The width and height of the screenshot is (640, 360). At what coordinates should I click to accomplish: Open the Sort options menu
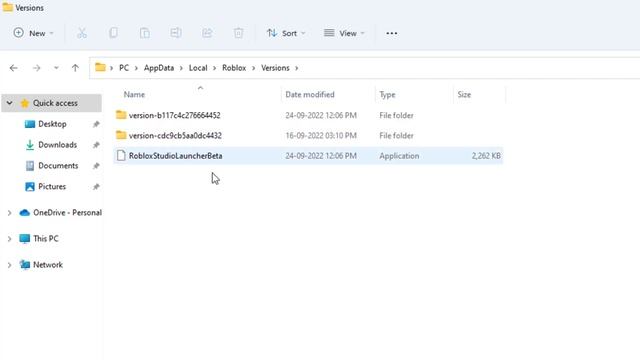coord(286,33)
